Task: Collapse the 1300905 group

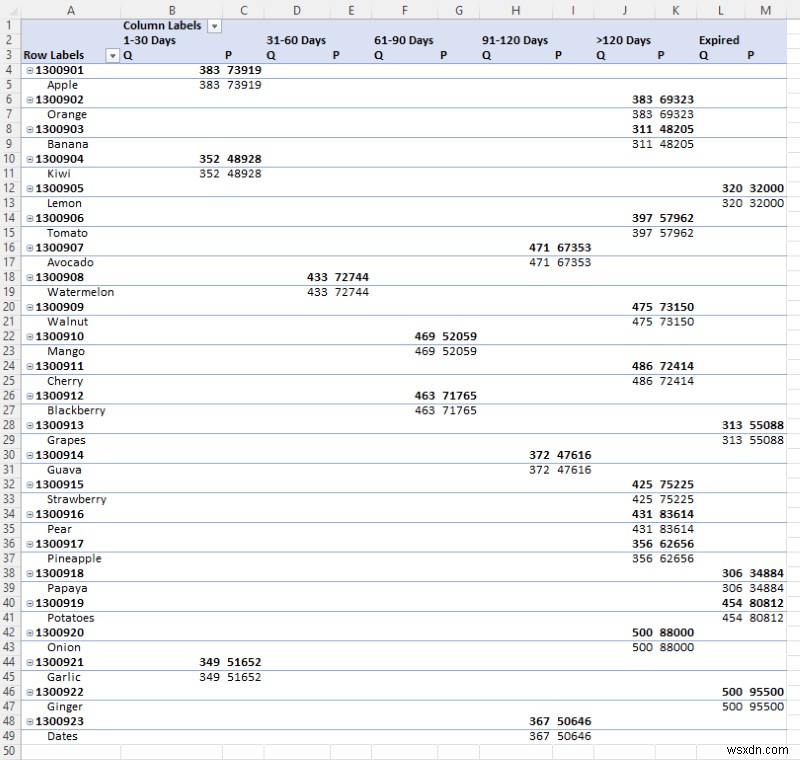Action: click(x=31, y=188)
